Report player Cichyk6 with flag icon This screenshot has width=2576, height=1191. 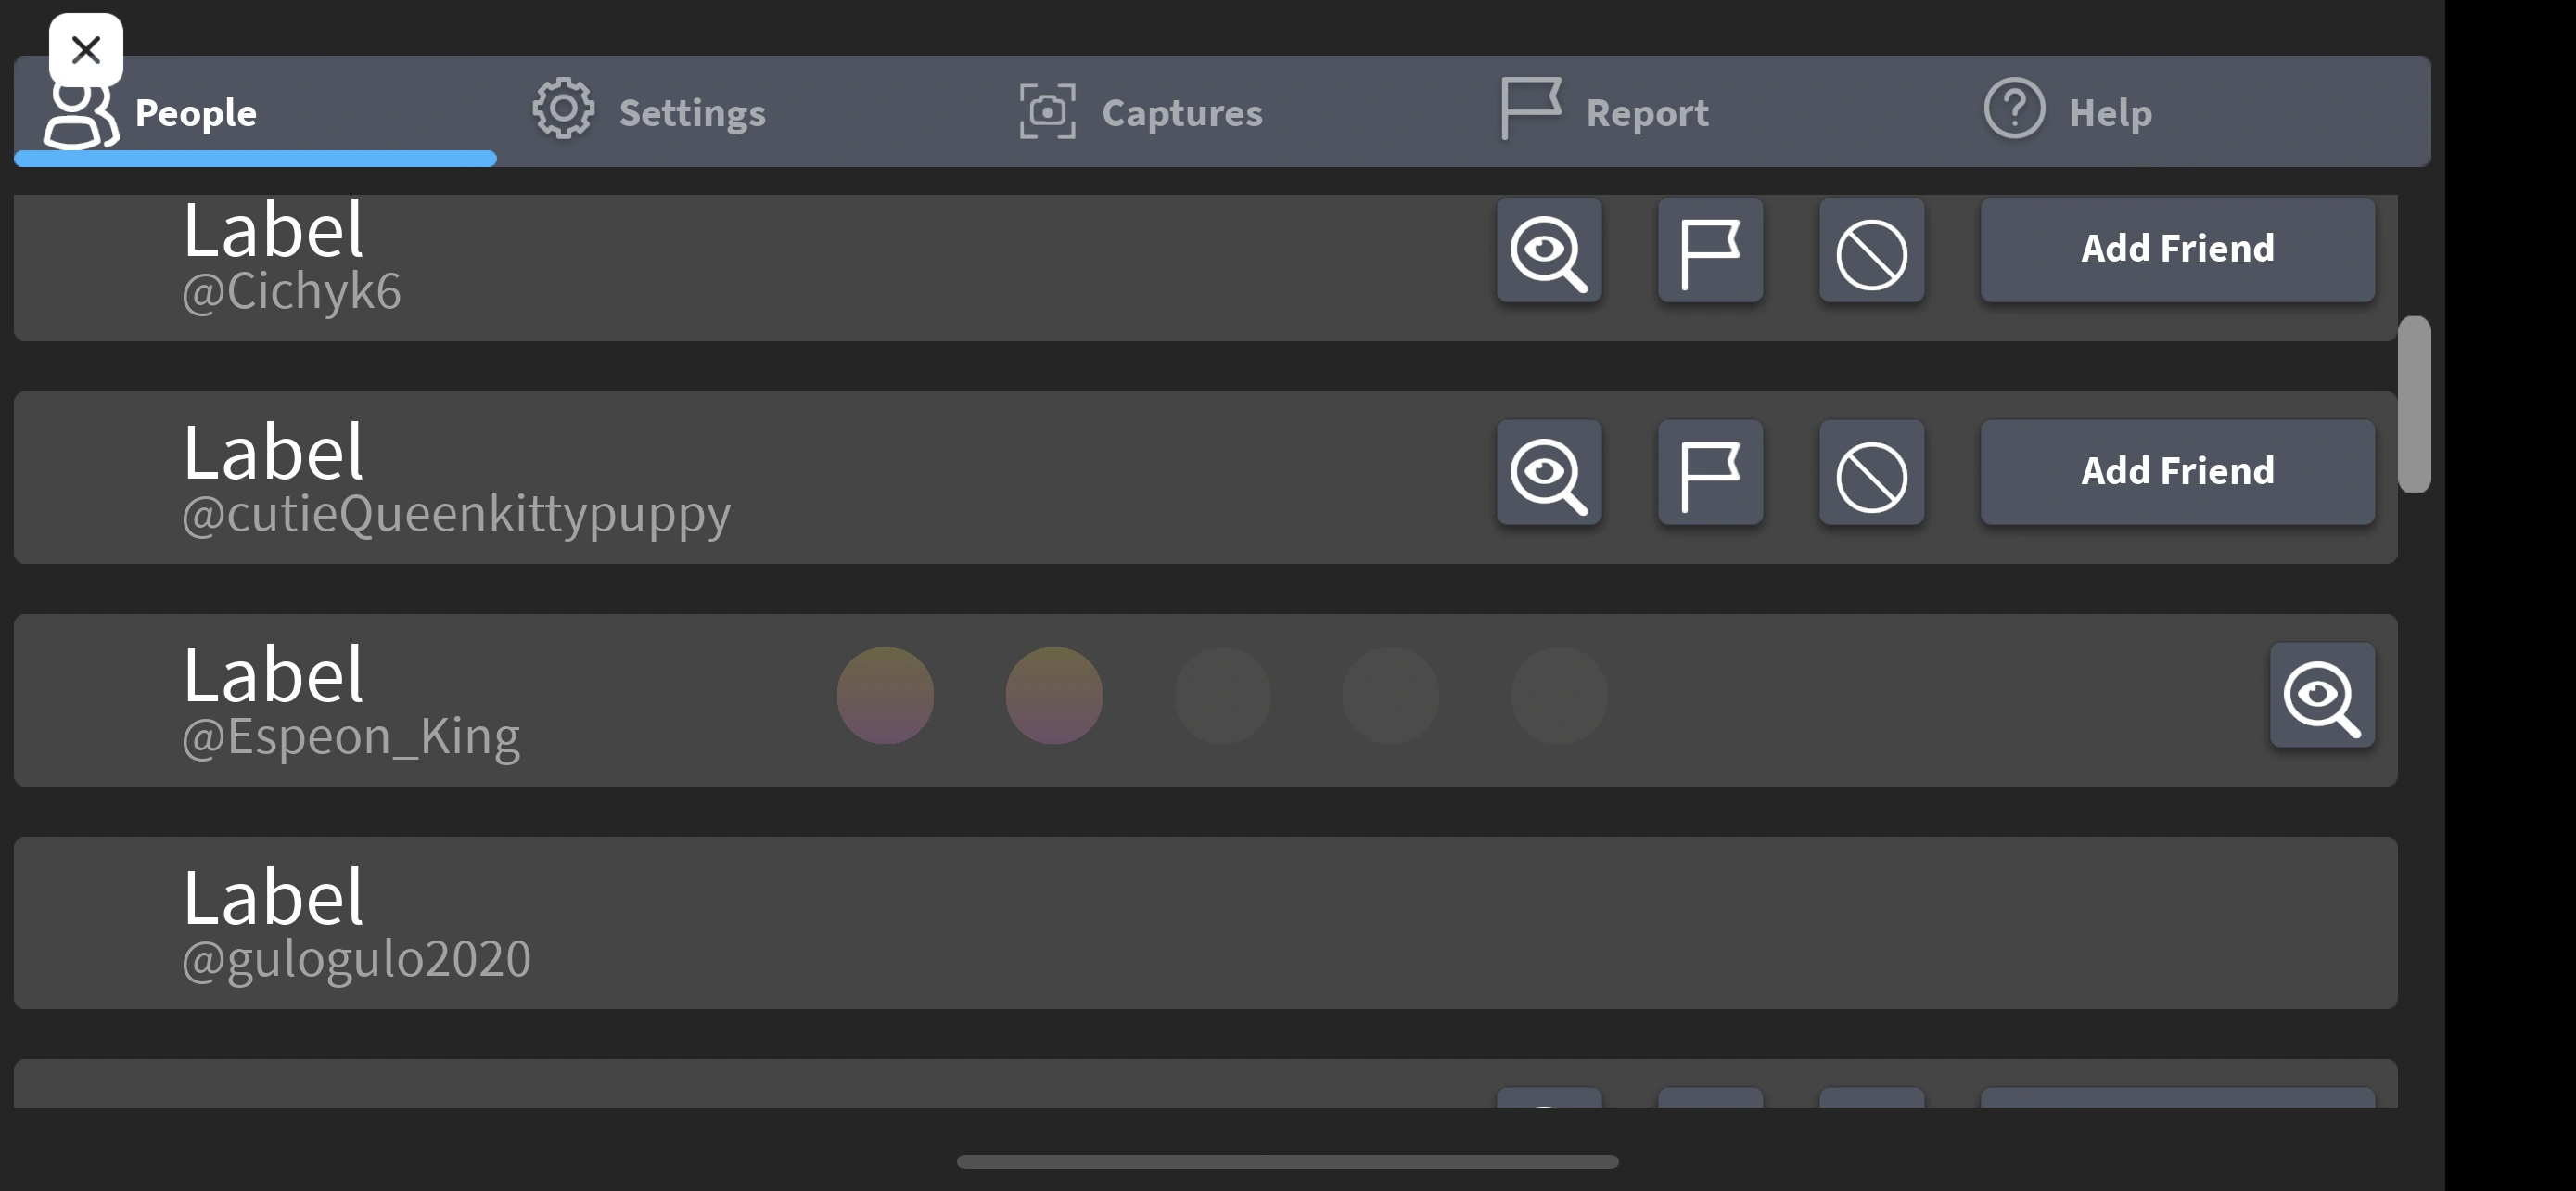1710,250
